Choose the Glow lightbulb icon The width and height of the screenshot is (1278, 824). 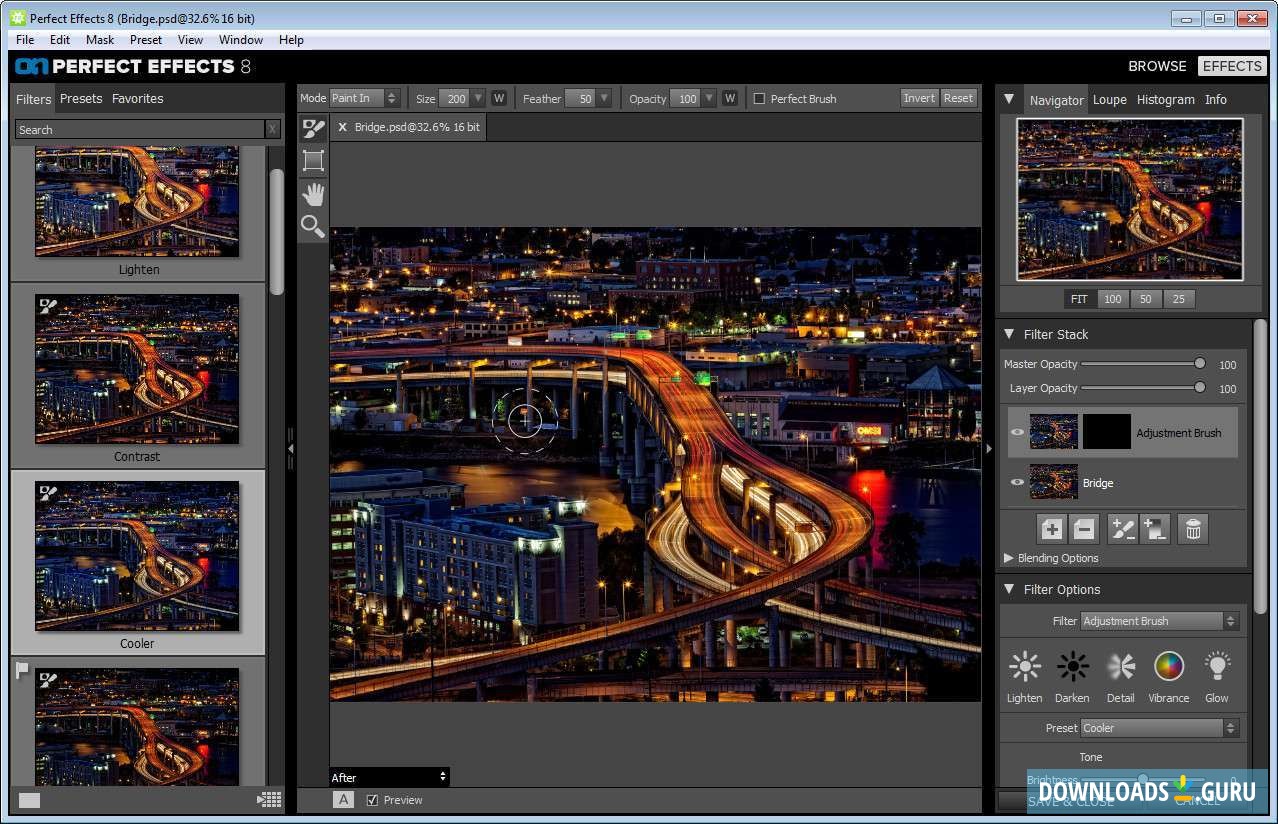pos(1216,667)
